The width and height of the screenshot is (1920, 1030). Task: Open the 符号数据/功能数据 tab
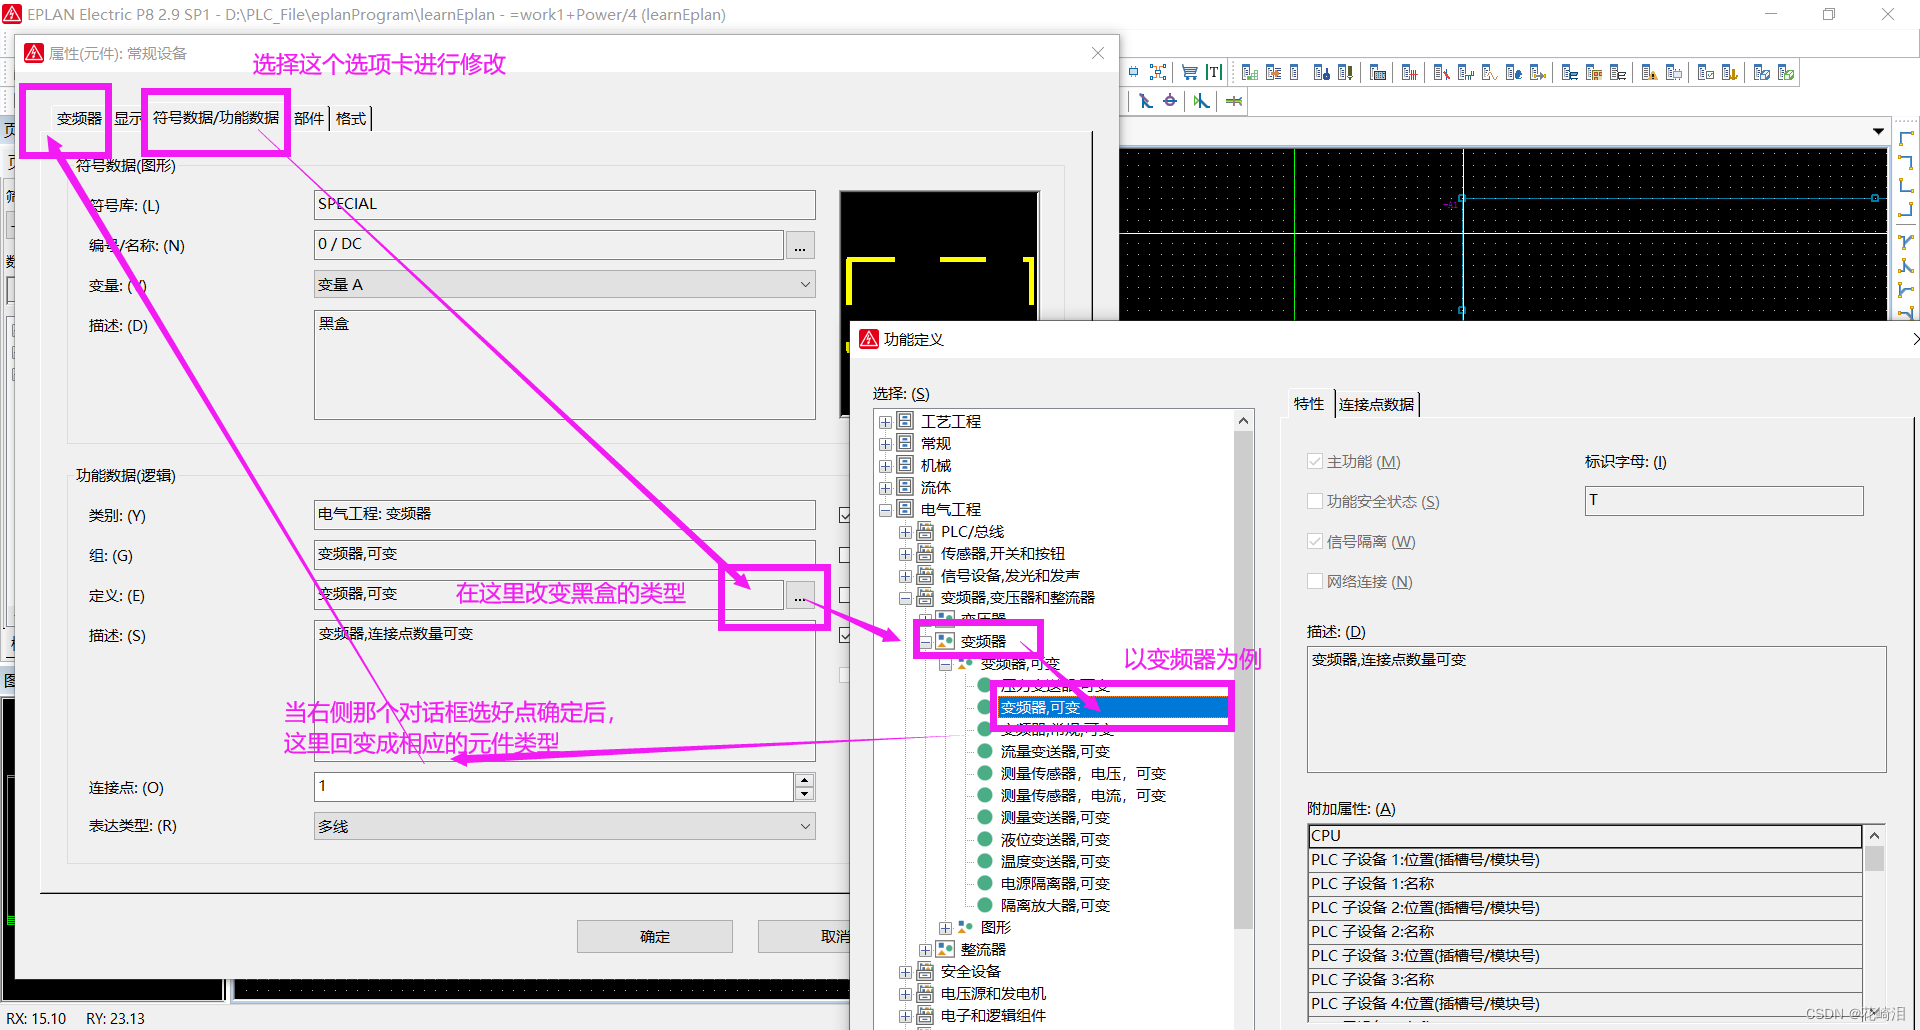click(216, 117)
